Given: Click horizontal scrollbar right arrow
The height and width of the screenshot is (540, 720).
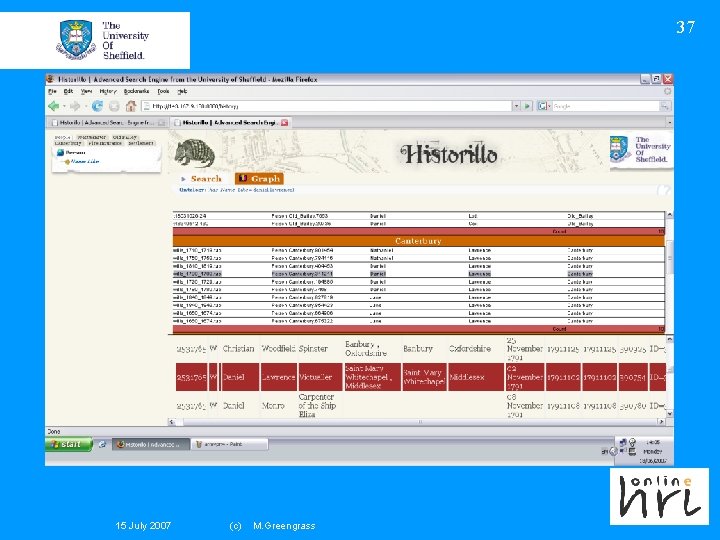Looking at the screenshot, I should 661,422.
